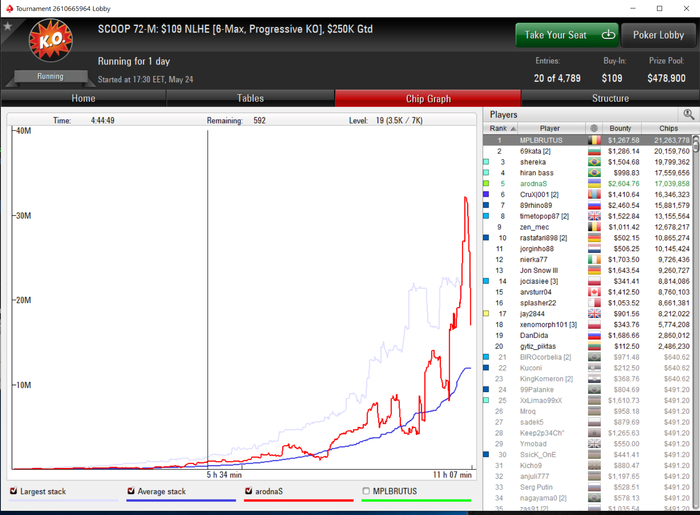Click arodnaS's bounty $2,604.76
Screen dimensions: 700x515
click(x=623, y=183)
